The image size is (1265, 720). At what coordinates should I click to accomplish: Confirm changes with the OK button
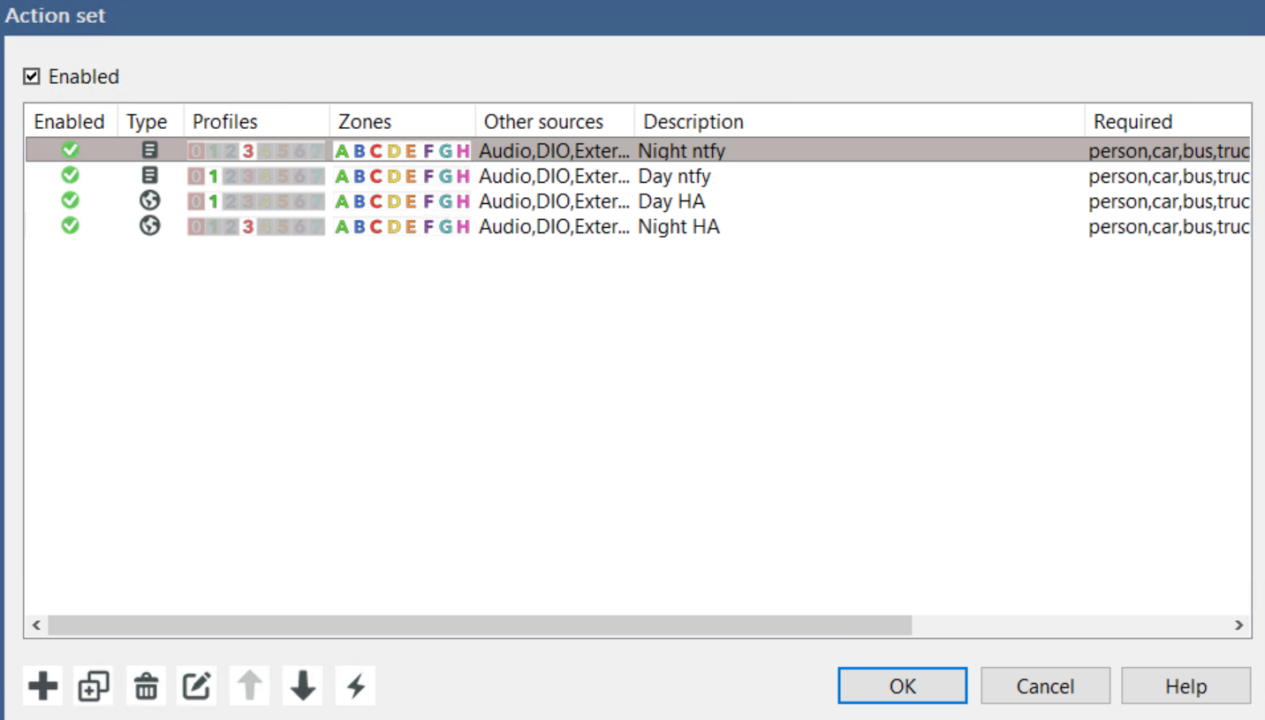click(901, 685)
